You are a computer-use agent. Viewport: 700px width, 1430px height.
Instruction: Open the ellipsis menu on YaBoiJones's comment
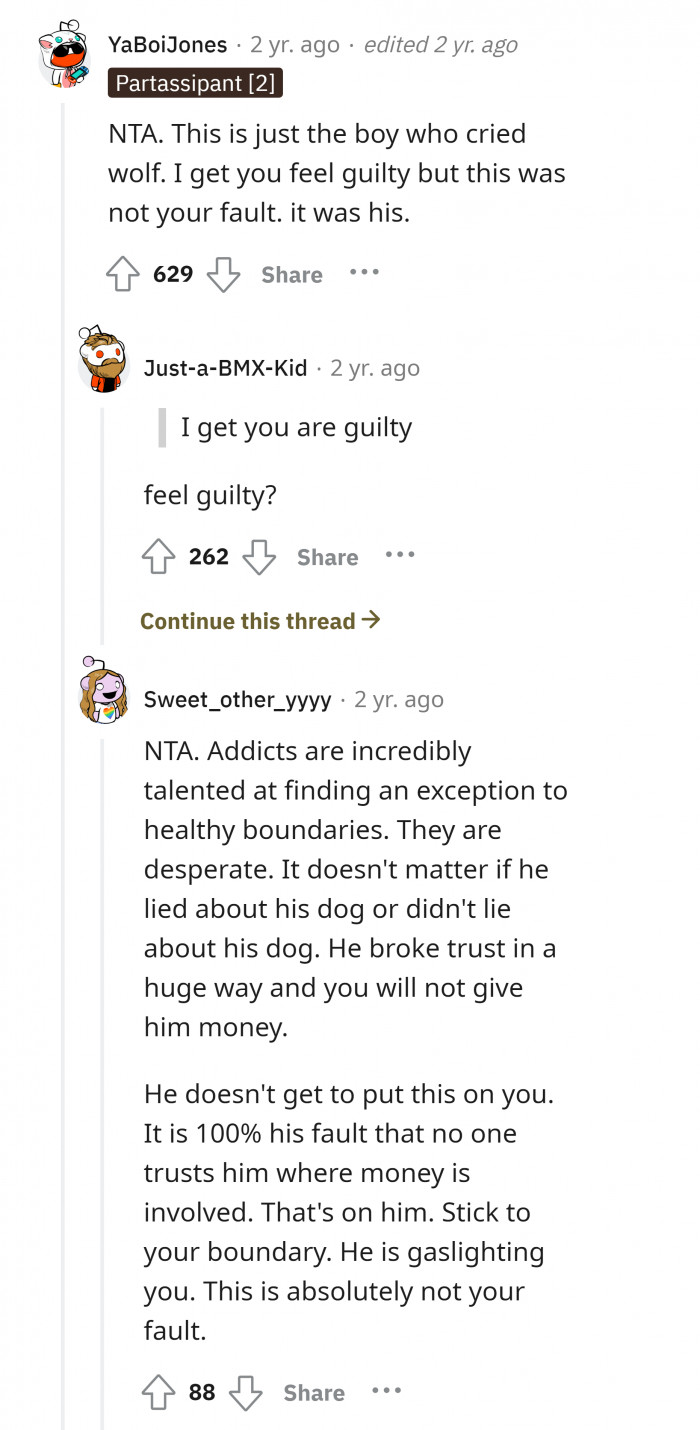tap(365, 272)
